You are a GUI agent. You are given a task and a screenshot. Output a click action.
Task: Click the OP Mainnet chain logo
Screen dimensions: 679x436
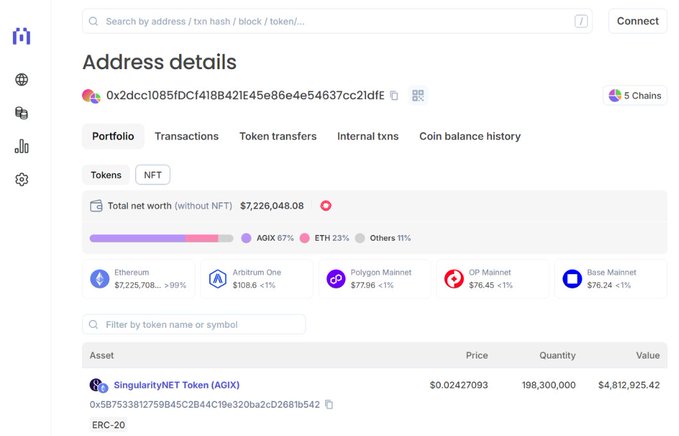click(x=454, y=279)
